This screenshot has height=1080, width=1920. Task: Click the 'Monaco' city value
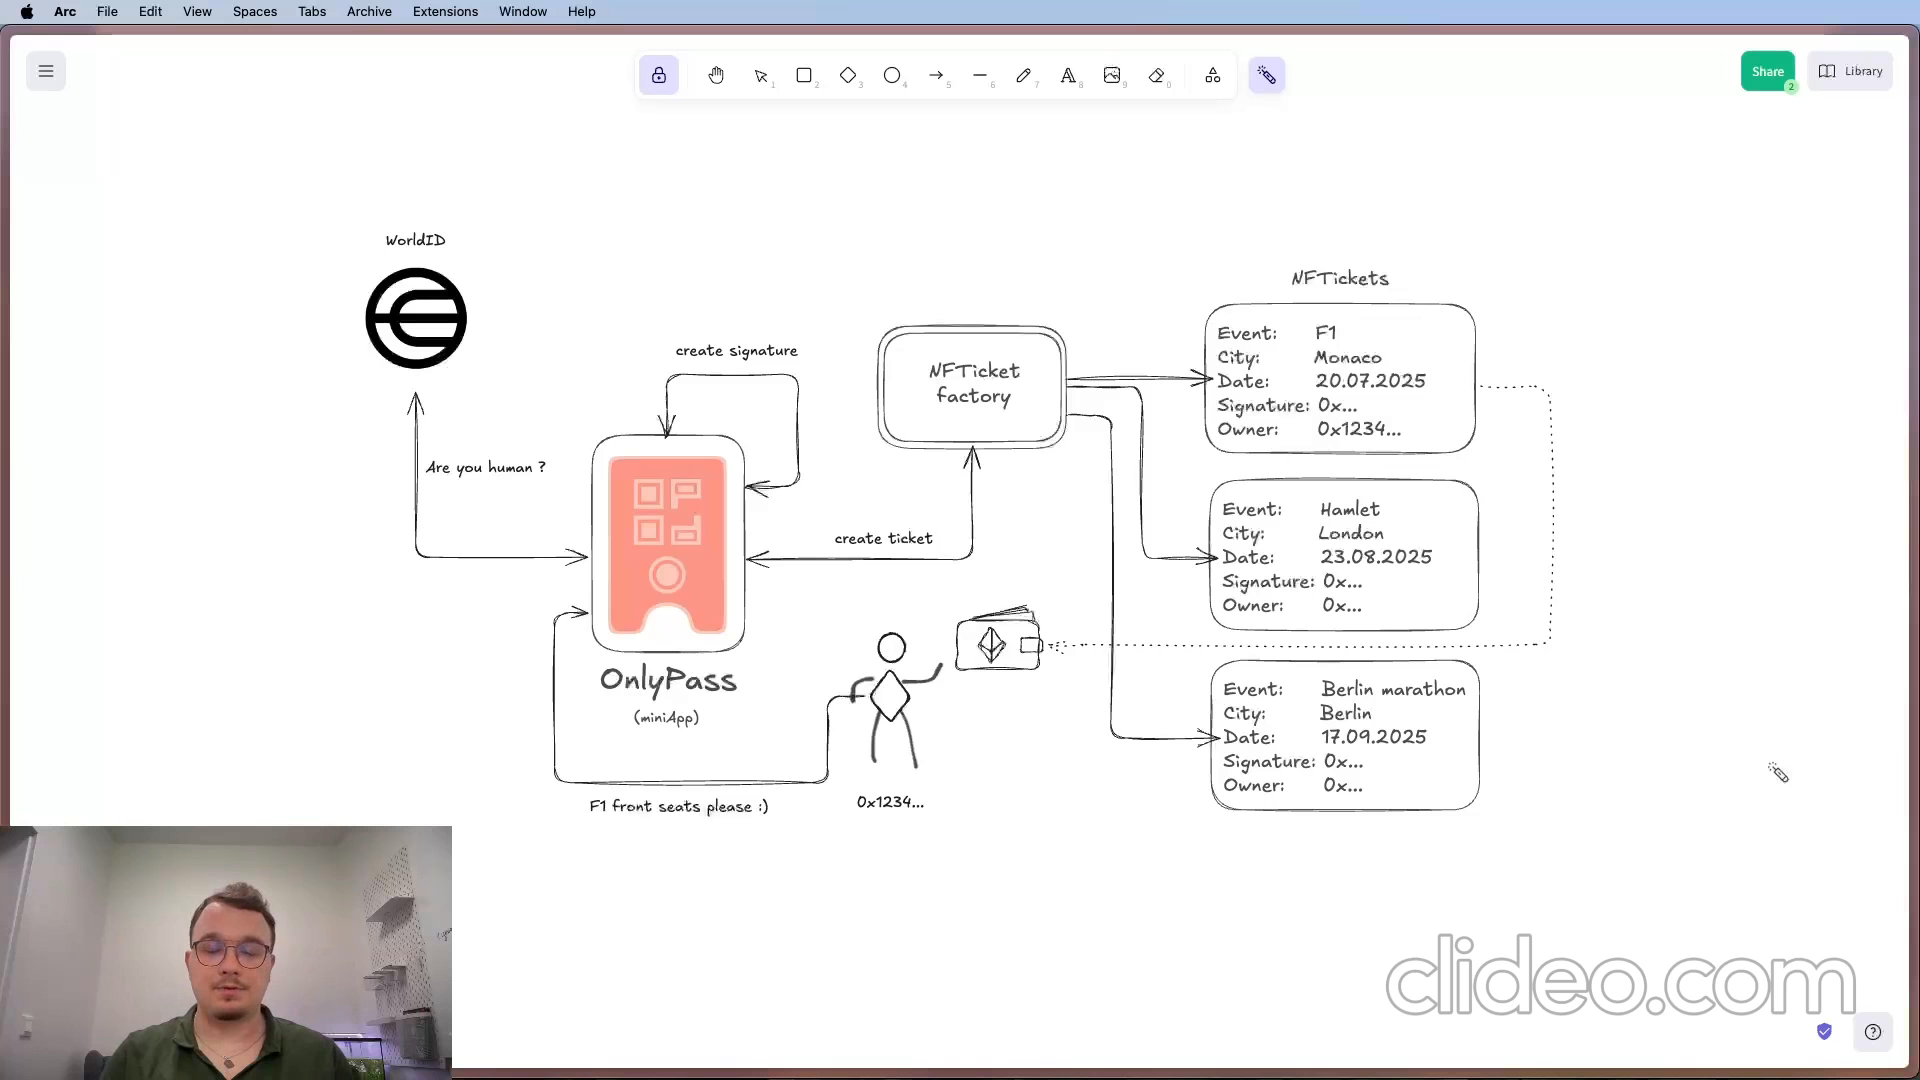coord(1347,357)
